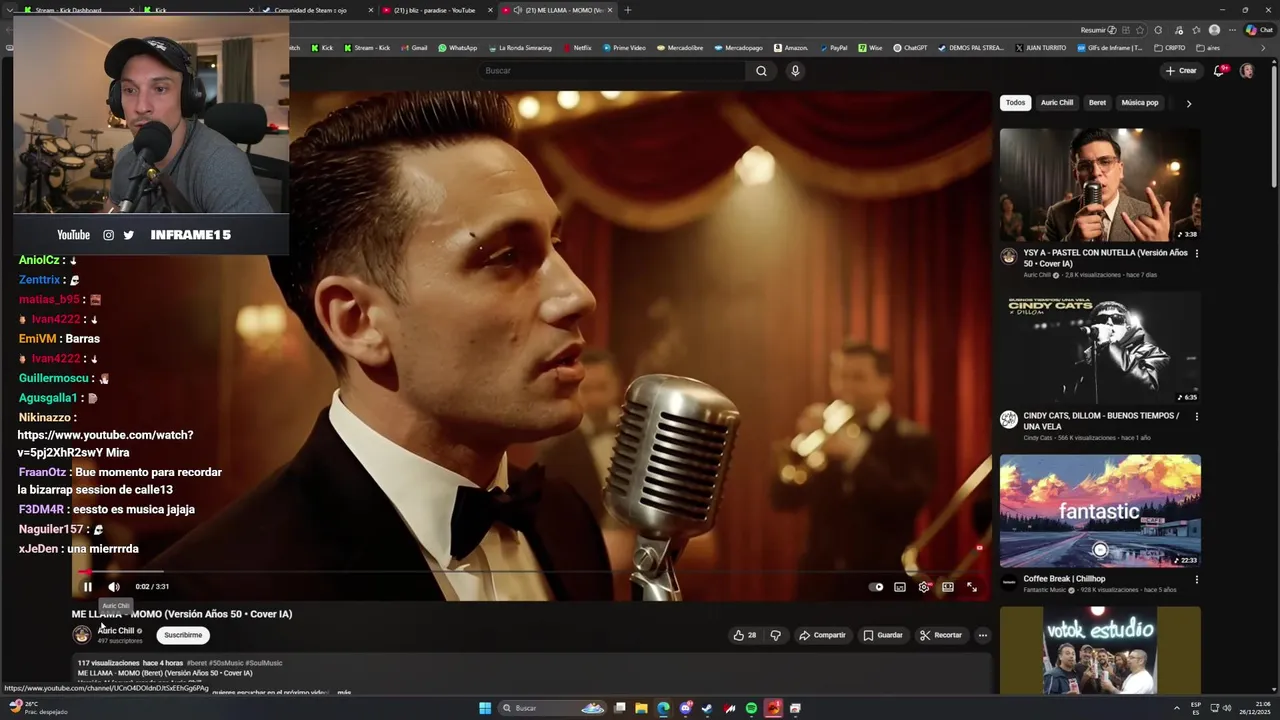Open Steam from the taskbar

(707, 708)
